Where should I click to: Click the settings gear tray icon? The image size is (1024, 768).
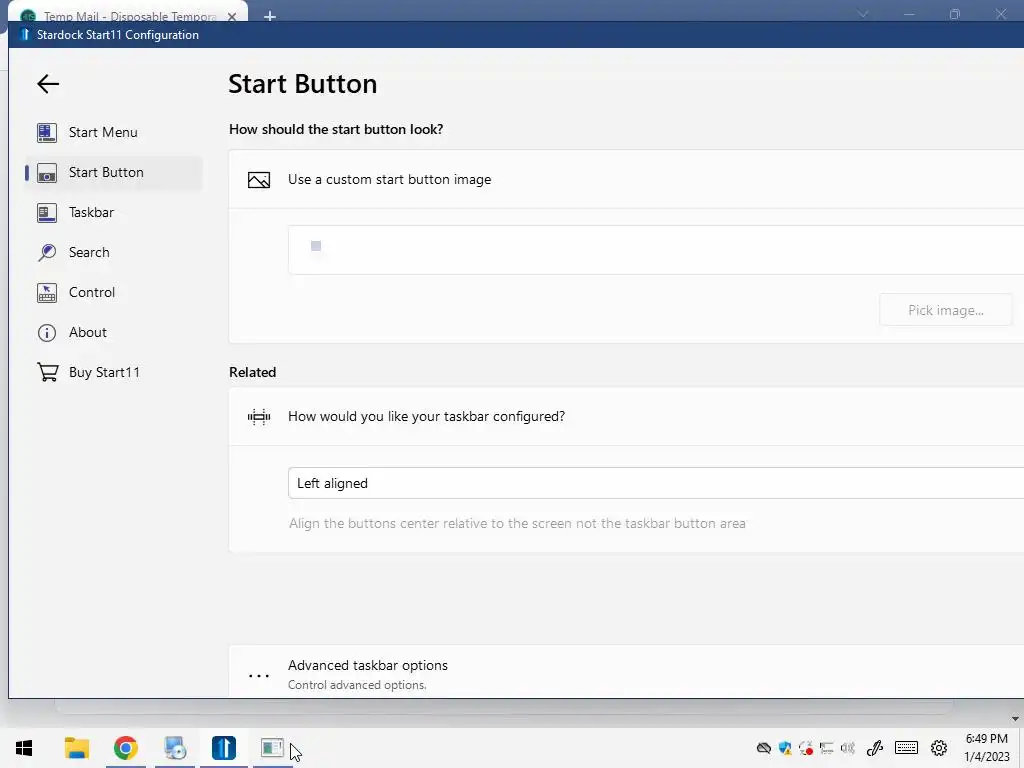(x=939, y=748)
